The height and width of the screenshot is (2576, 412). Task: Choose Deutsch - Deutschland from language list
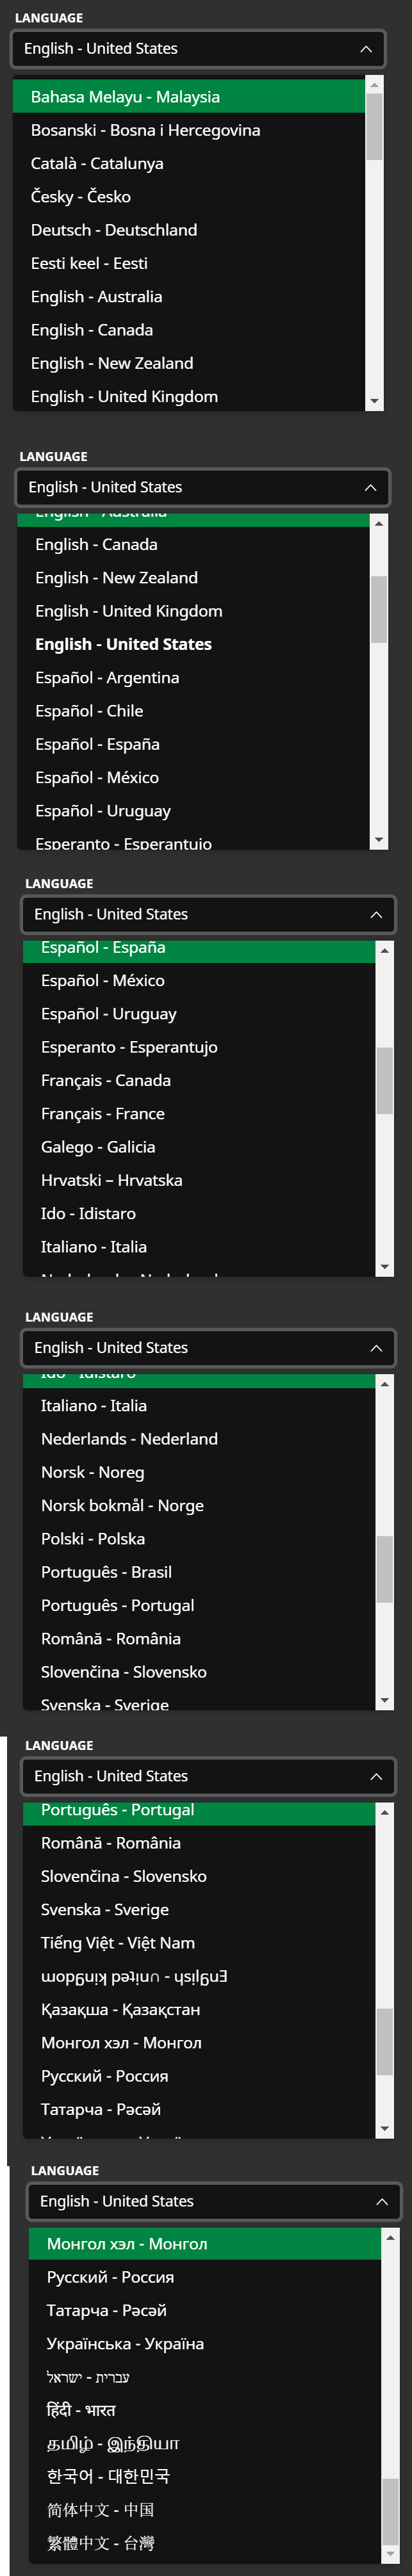click(189, 230)
